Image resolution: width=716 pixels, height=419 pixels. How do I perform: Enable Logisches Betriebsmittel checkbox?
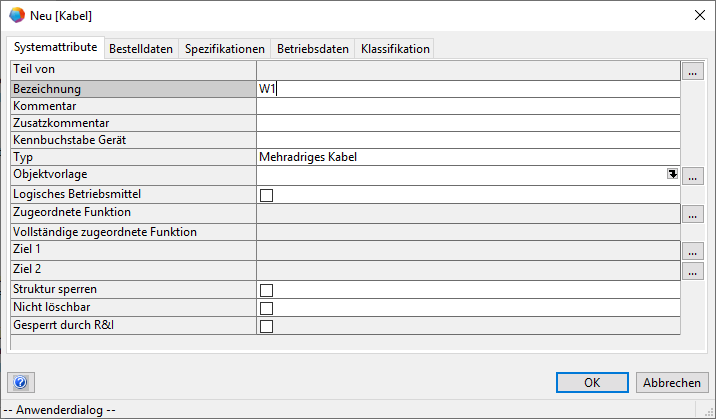tap(266, 195)
